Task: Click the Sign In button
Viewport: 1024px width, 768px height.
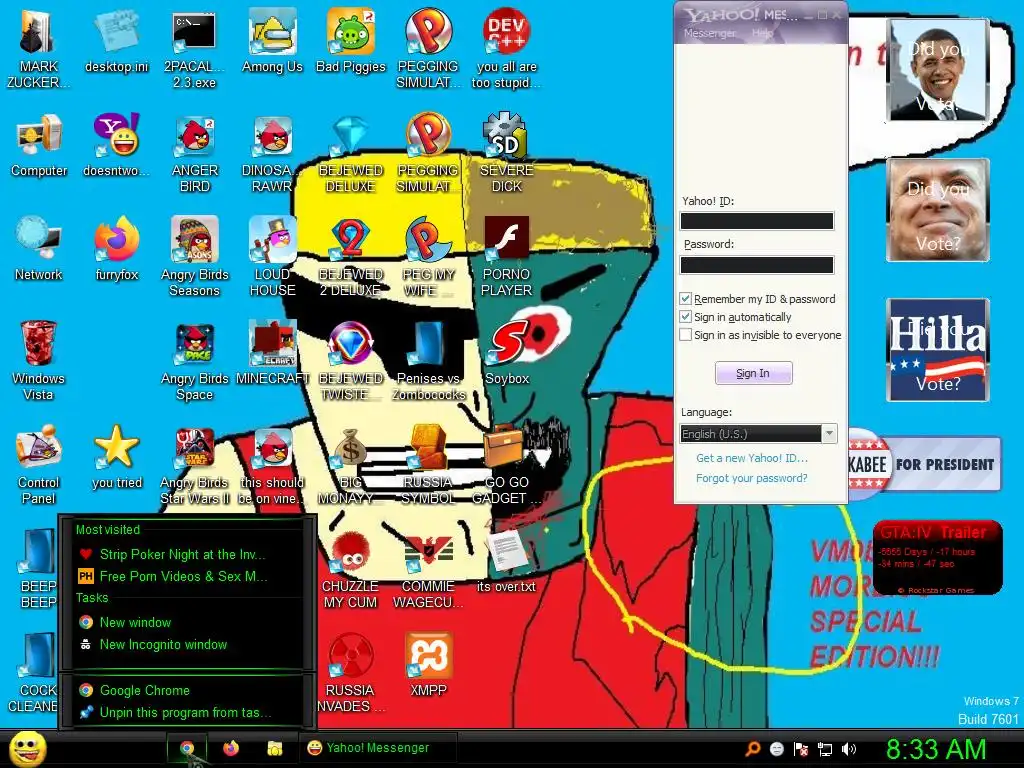Action: click(x=754, y=373)
